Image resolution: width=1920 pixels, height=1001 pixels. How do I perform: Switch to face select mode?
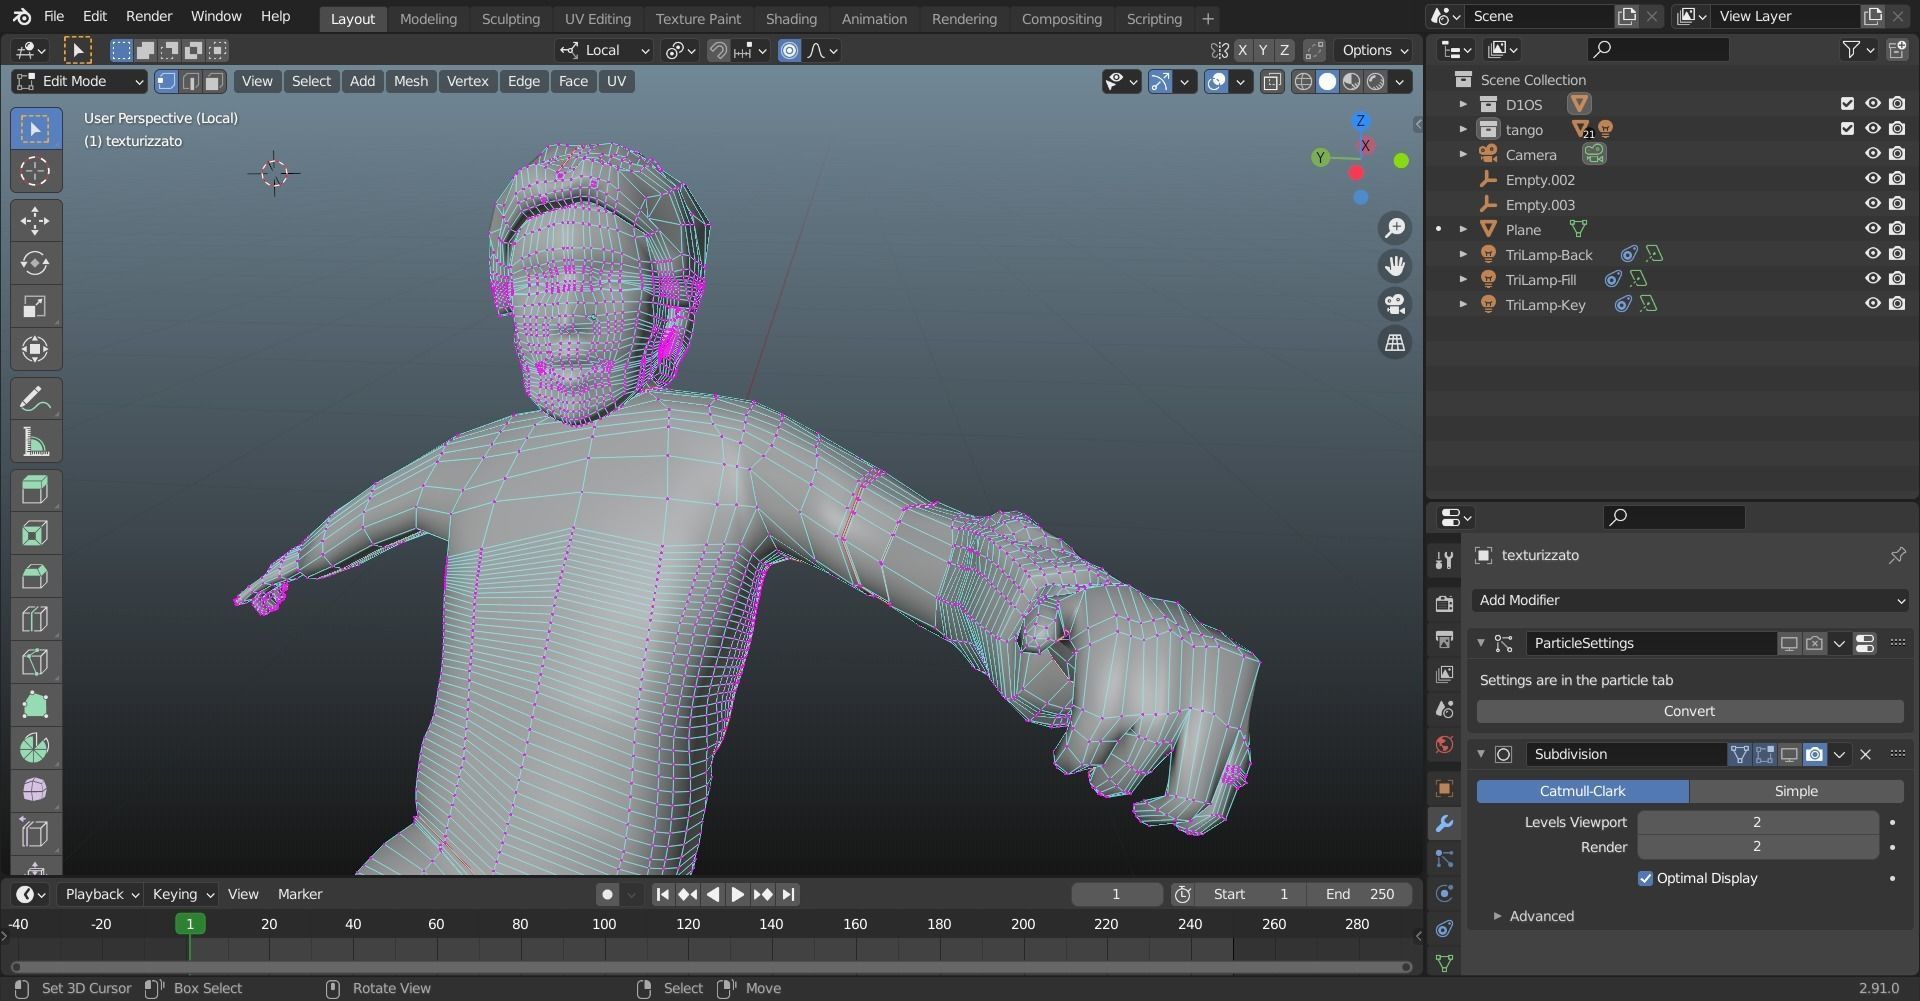tap(214, 81)
